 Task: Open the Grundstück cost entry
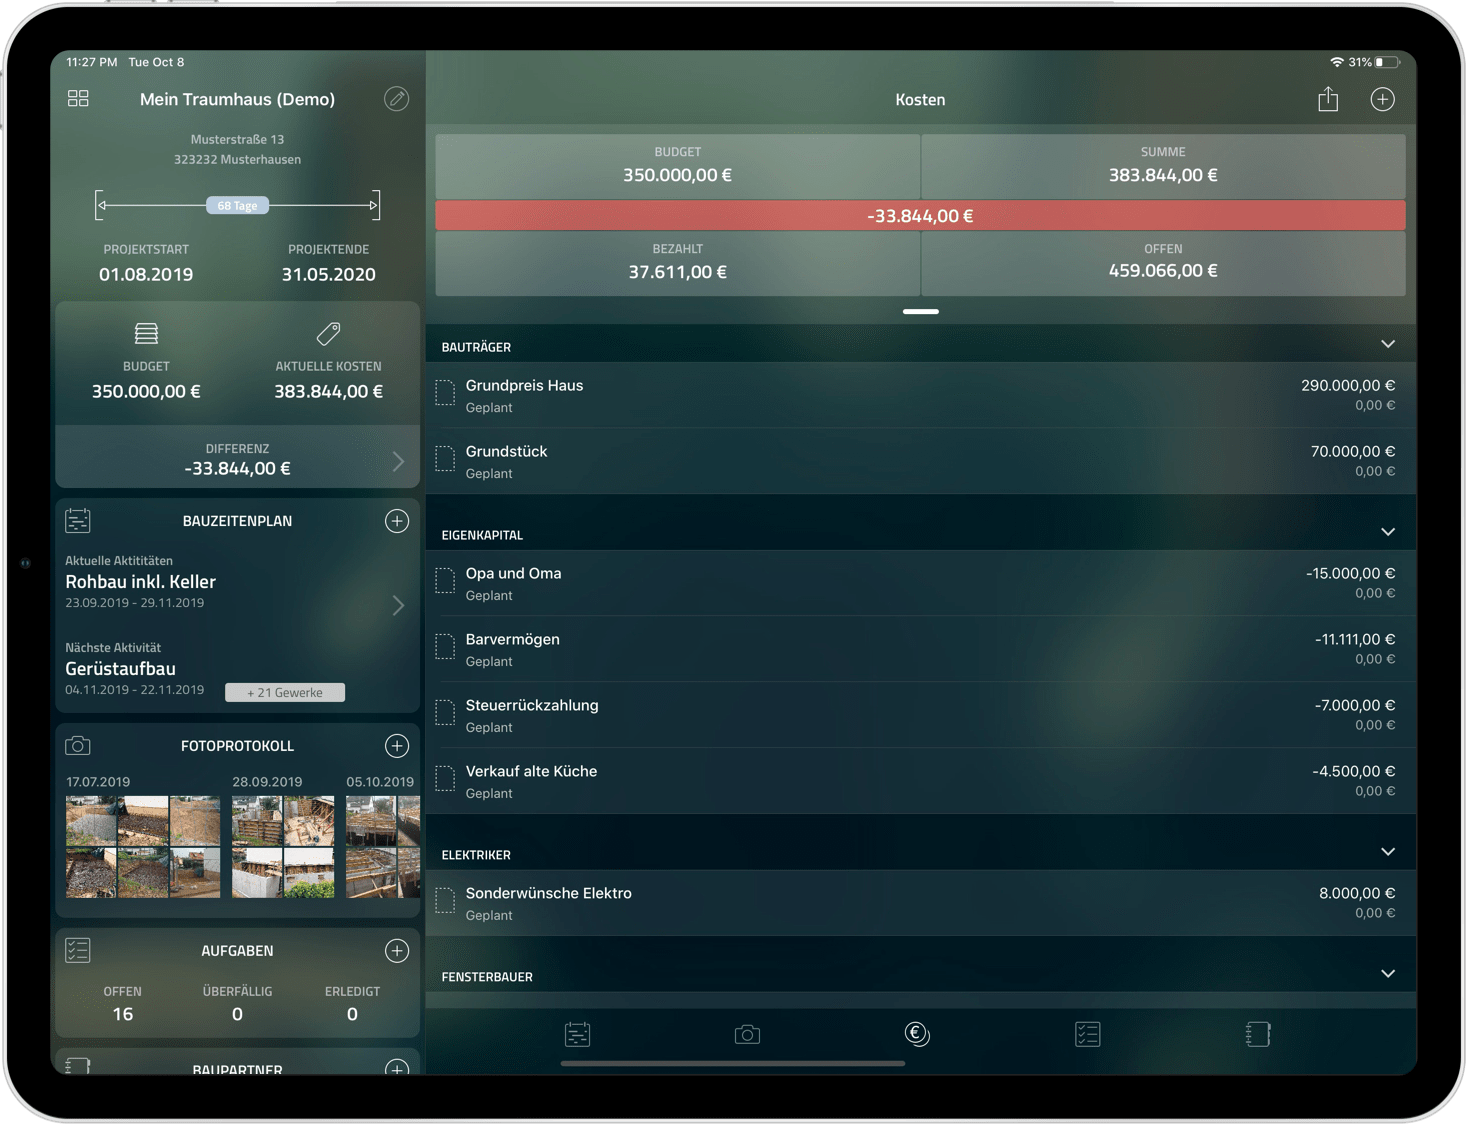pos(921,461)
